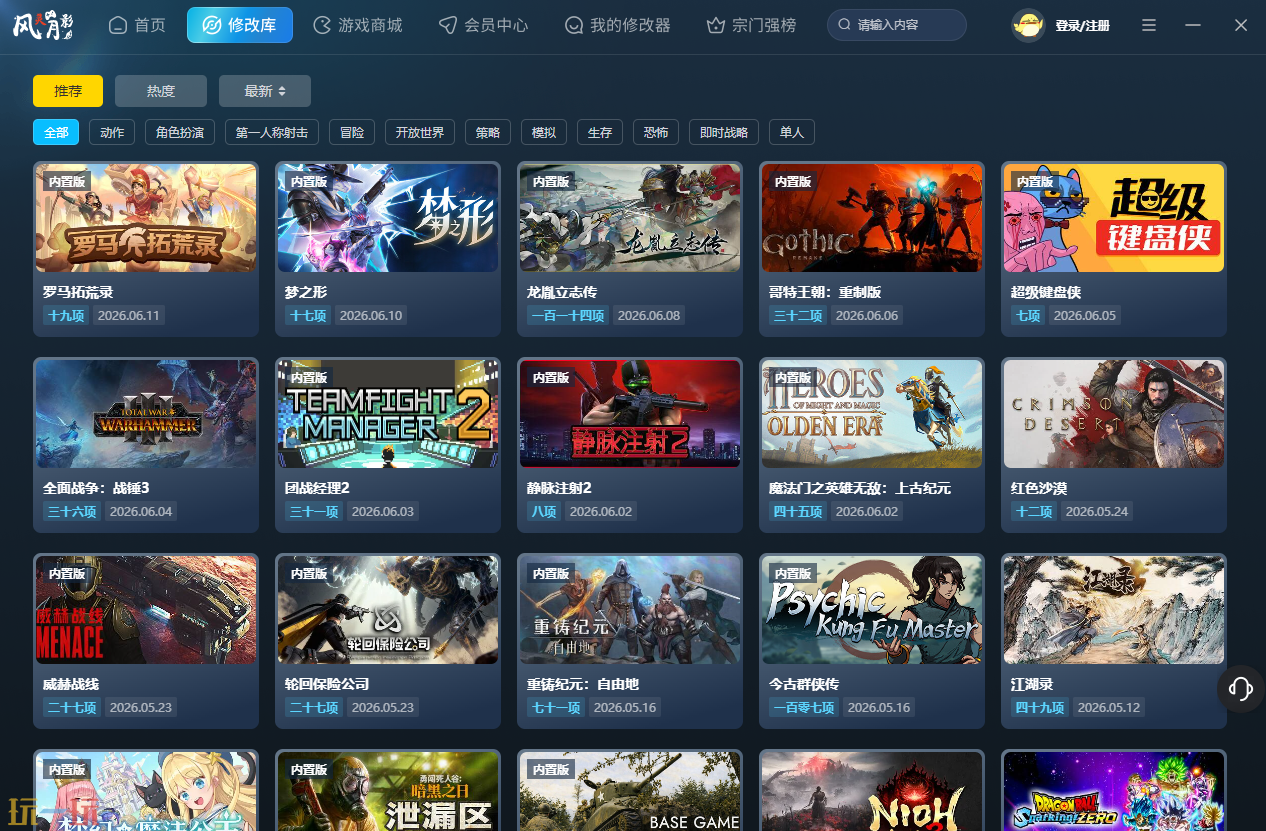Click 哥特王朝:重制版 title text
The height and width of the screenshot is (831, 1266).
[x=825, y=292]
